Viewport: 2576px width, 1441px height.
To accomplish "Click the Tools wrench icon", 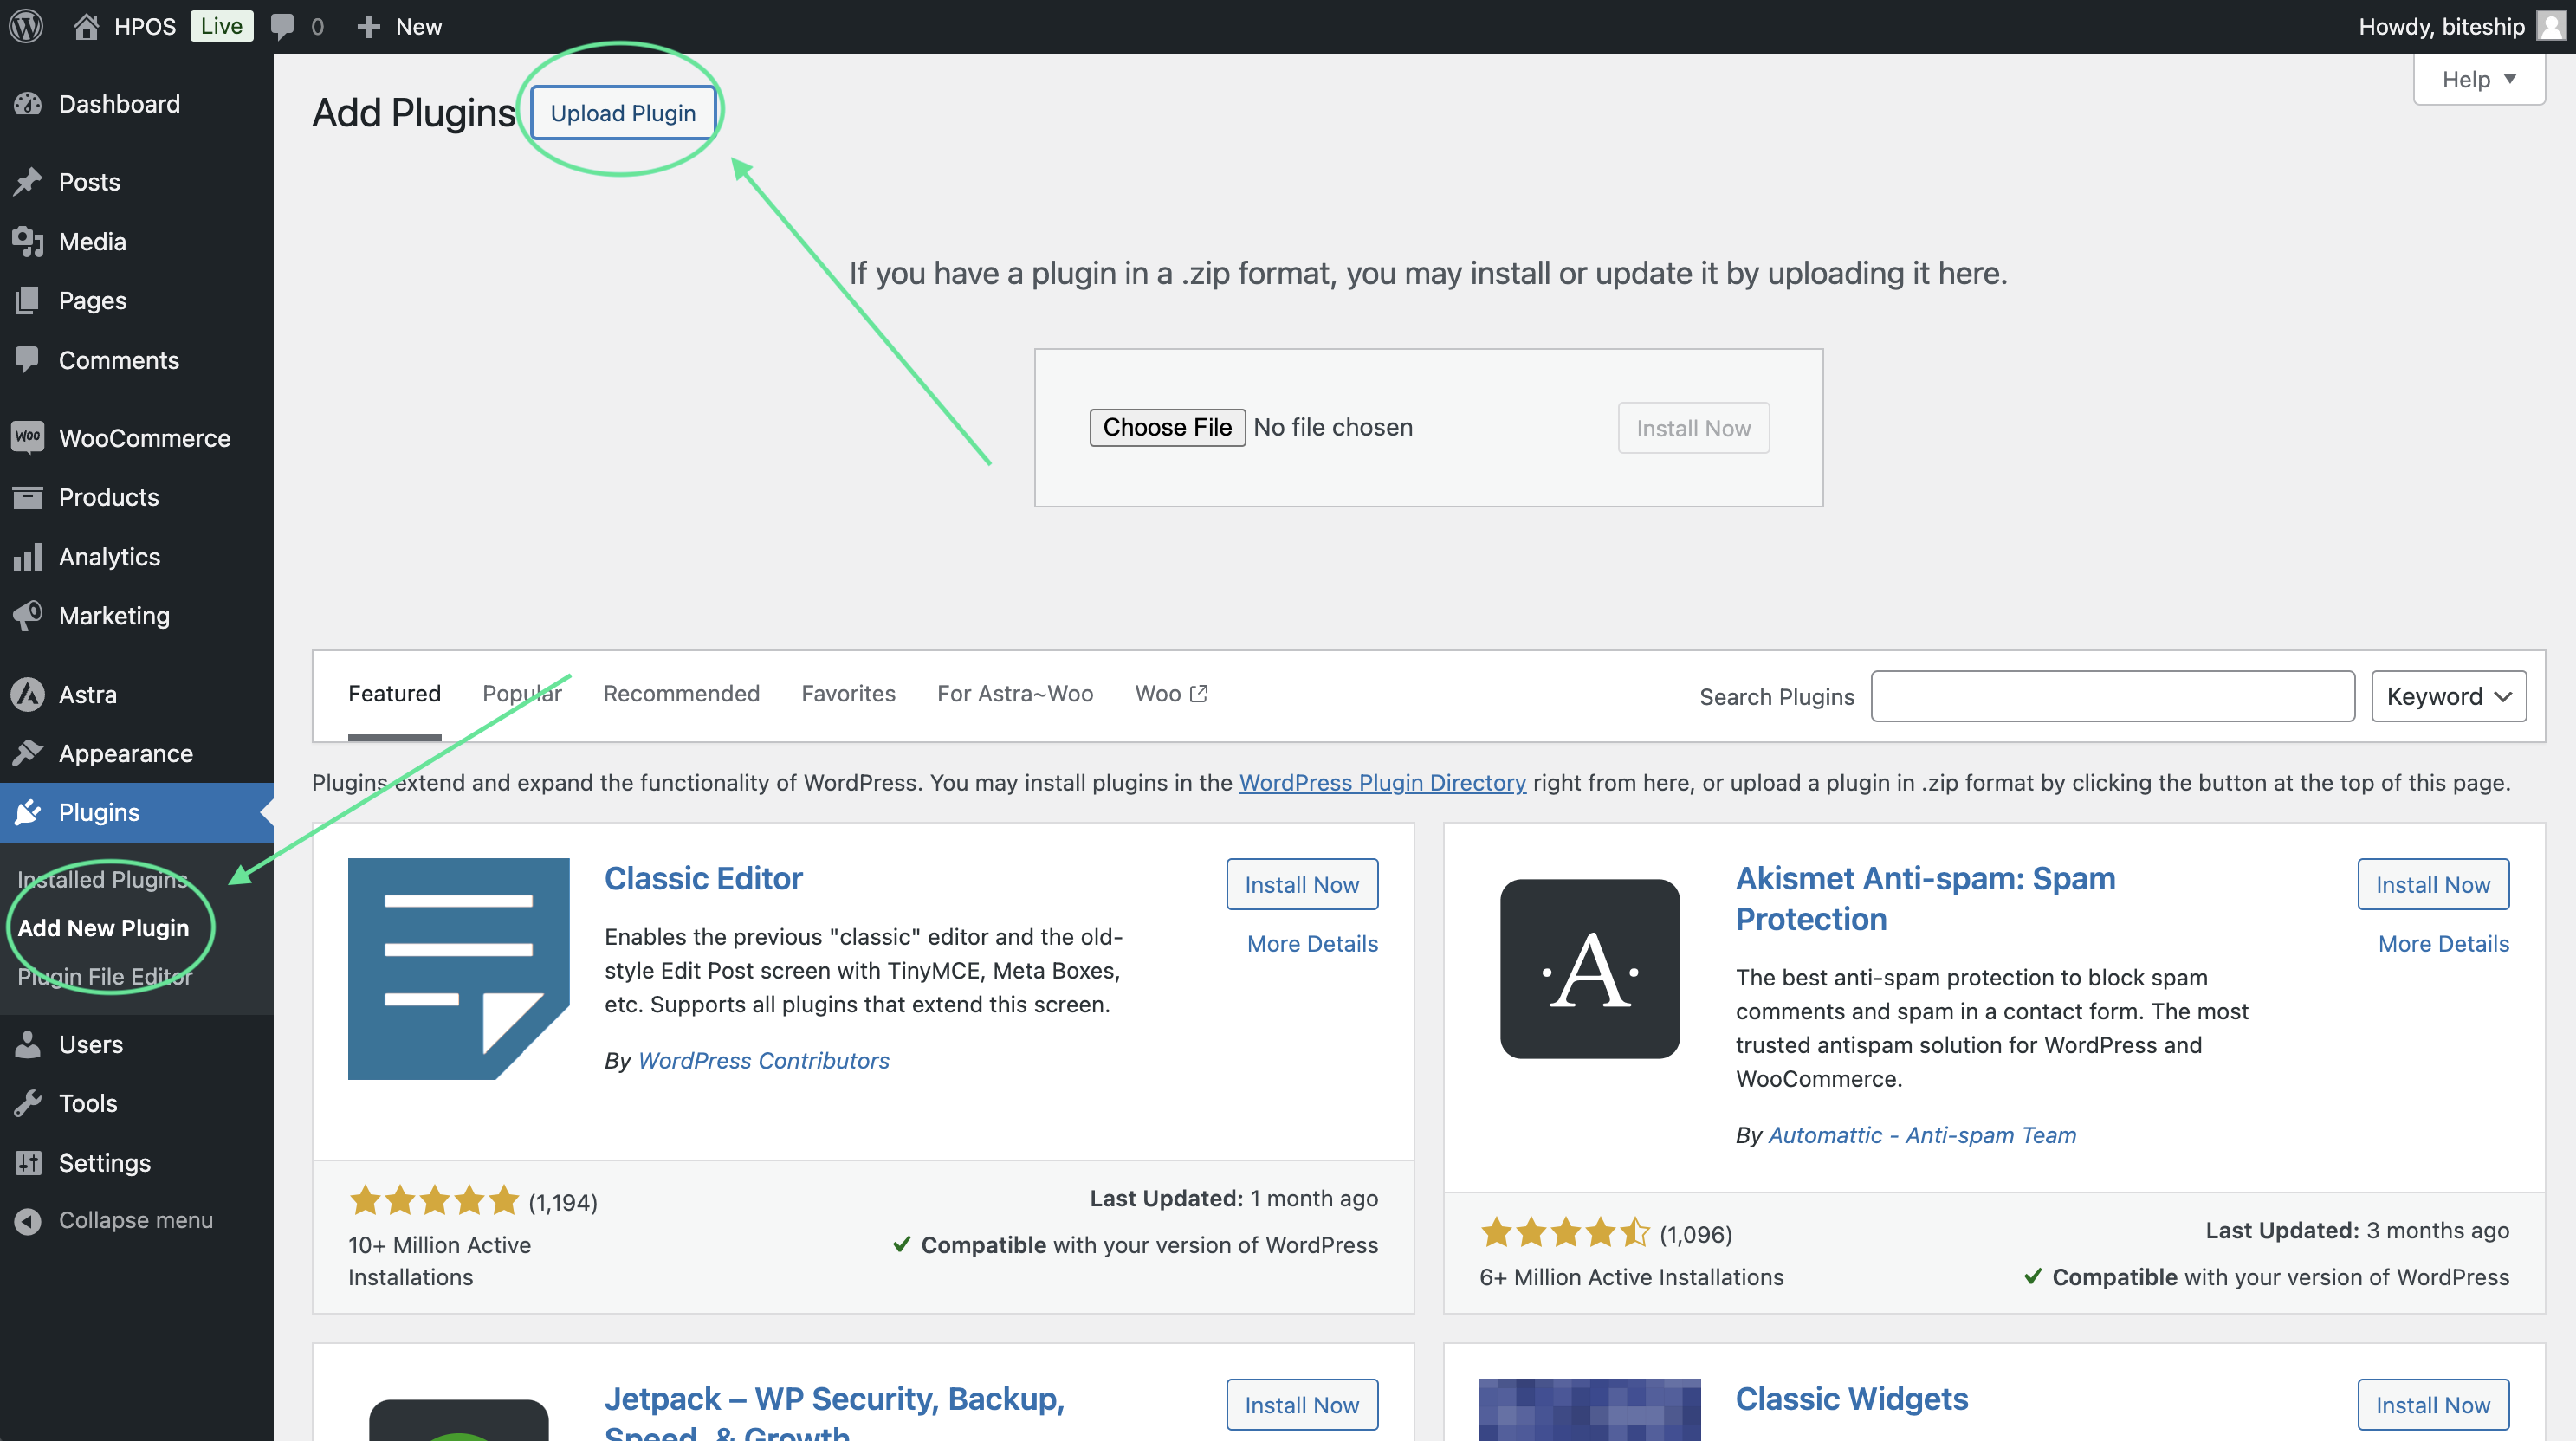I will click(28, 1103).
